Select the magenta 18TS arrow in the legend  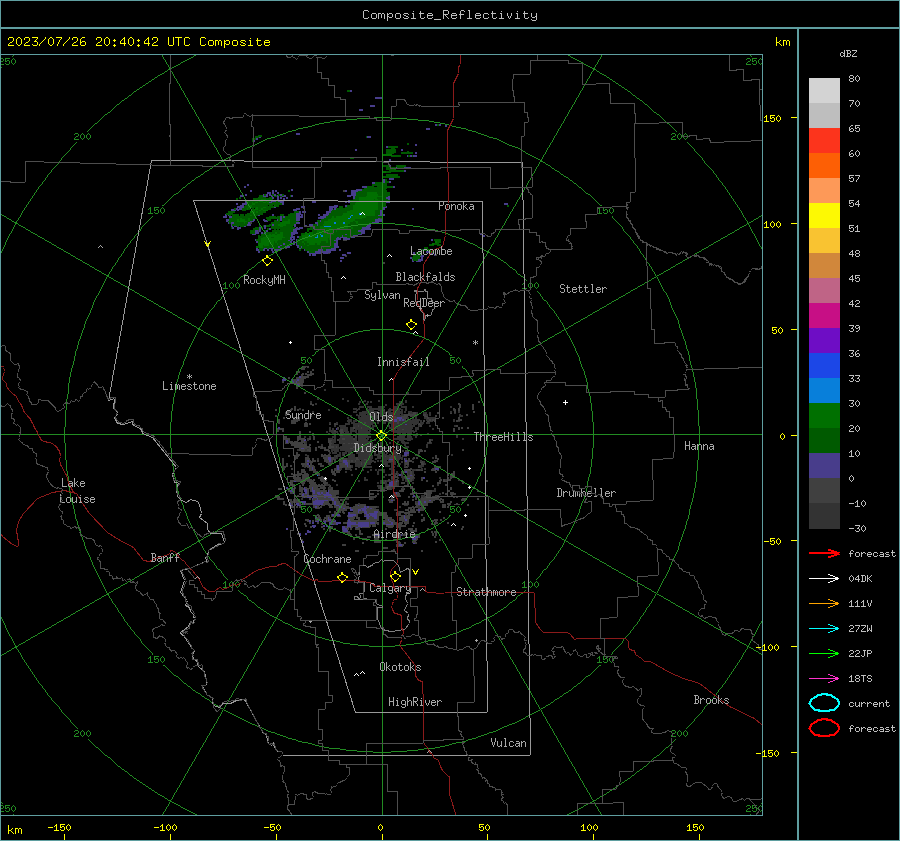pos(824,679)
